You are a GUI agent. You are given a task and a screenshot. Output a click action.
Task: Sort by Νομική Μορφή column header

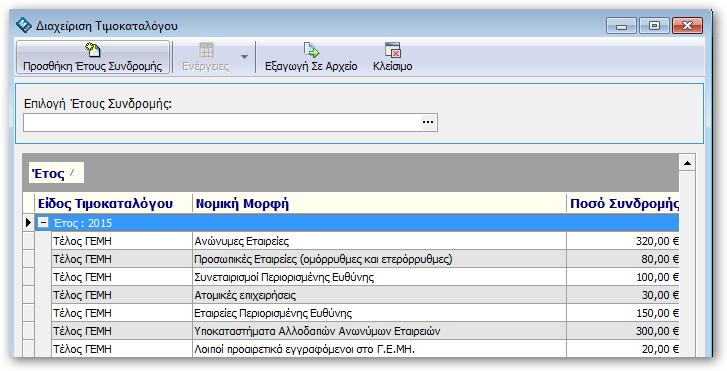tap(379, 204)
